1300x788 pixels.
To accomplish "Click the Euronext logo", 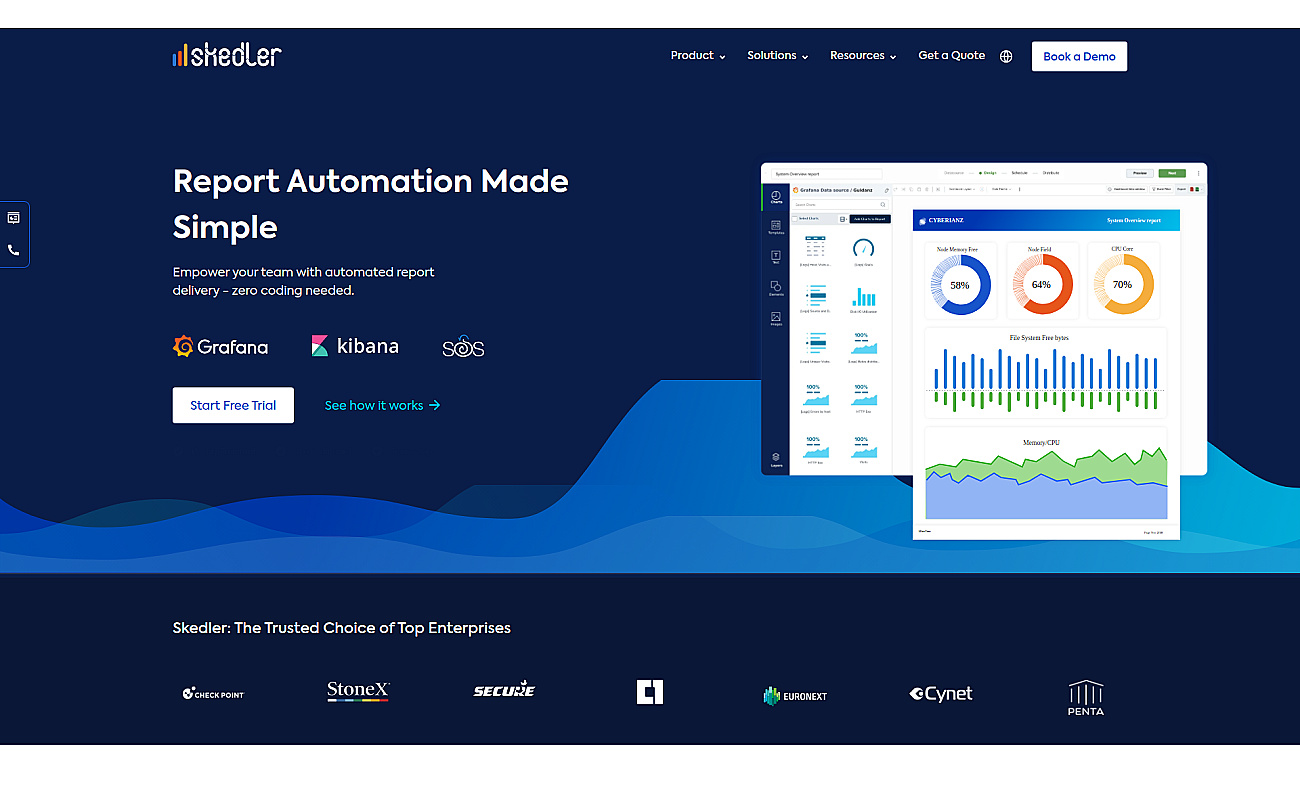I will pos(795,695).
